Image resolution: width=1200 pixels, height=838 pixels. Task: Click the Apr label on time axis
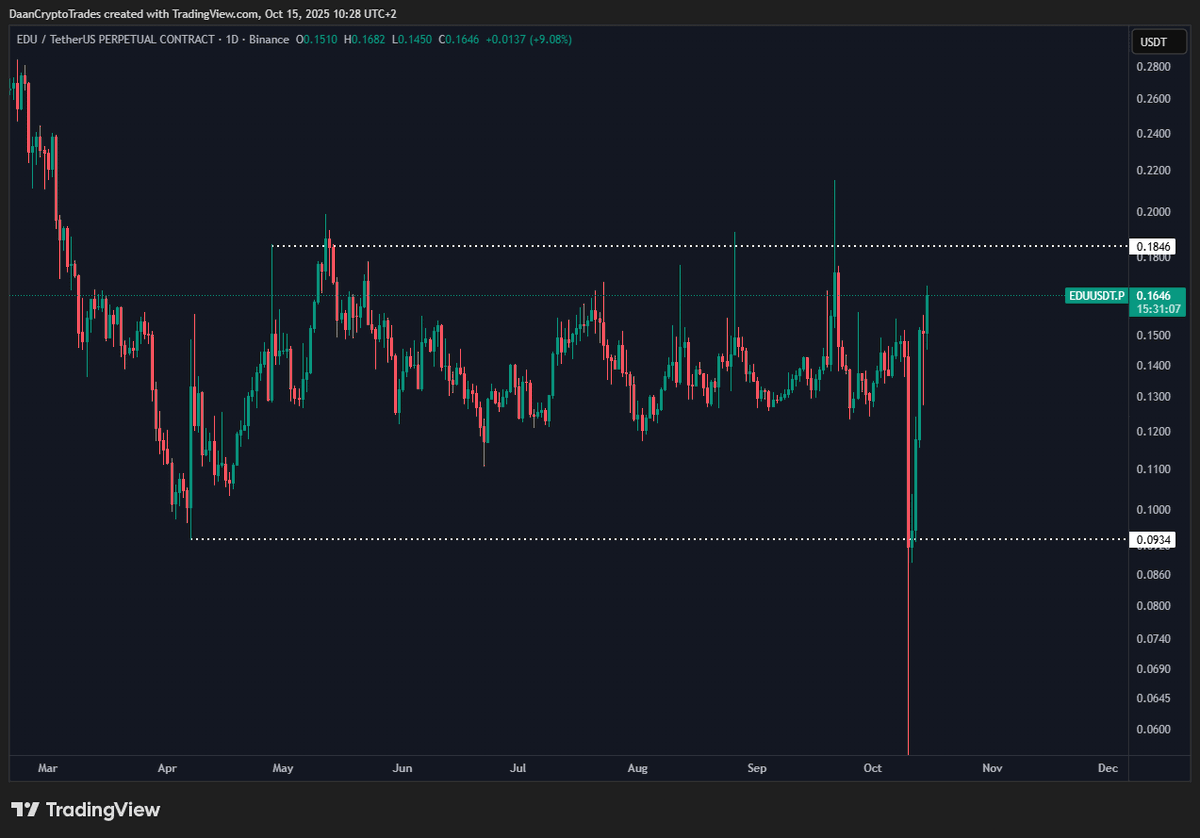coord(167,768)
